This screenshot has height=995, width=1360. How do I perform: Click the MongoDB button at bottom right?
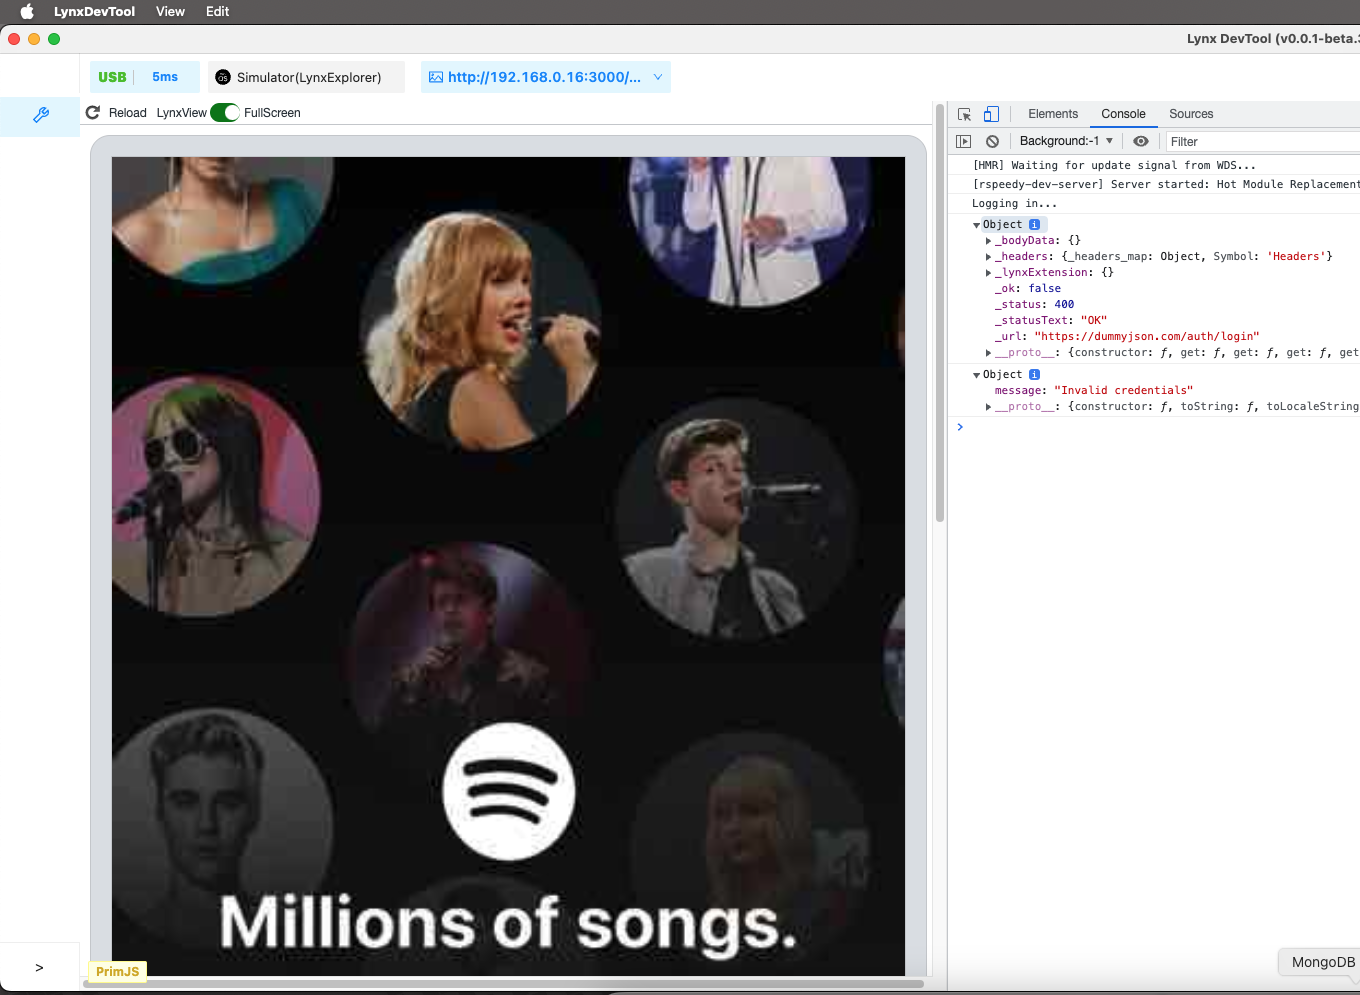(x=1321, y=962)
